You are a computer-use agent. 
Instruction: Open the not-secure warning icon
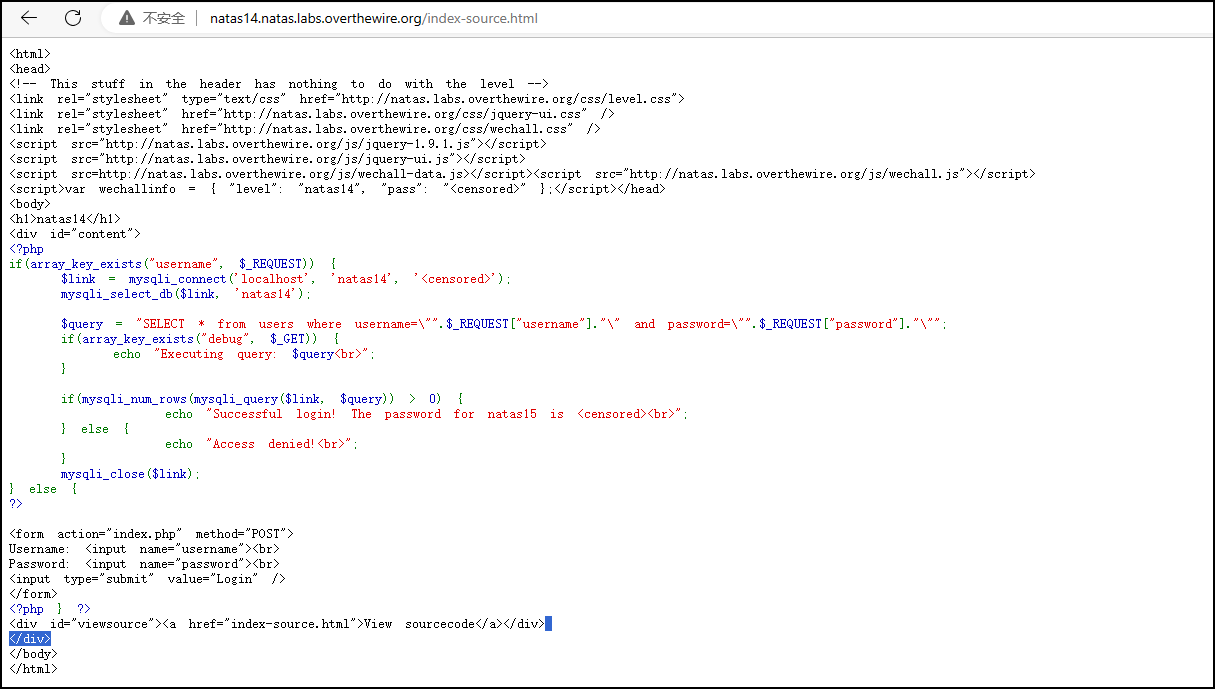click(126, 18)
